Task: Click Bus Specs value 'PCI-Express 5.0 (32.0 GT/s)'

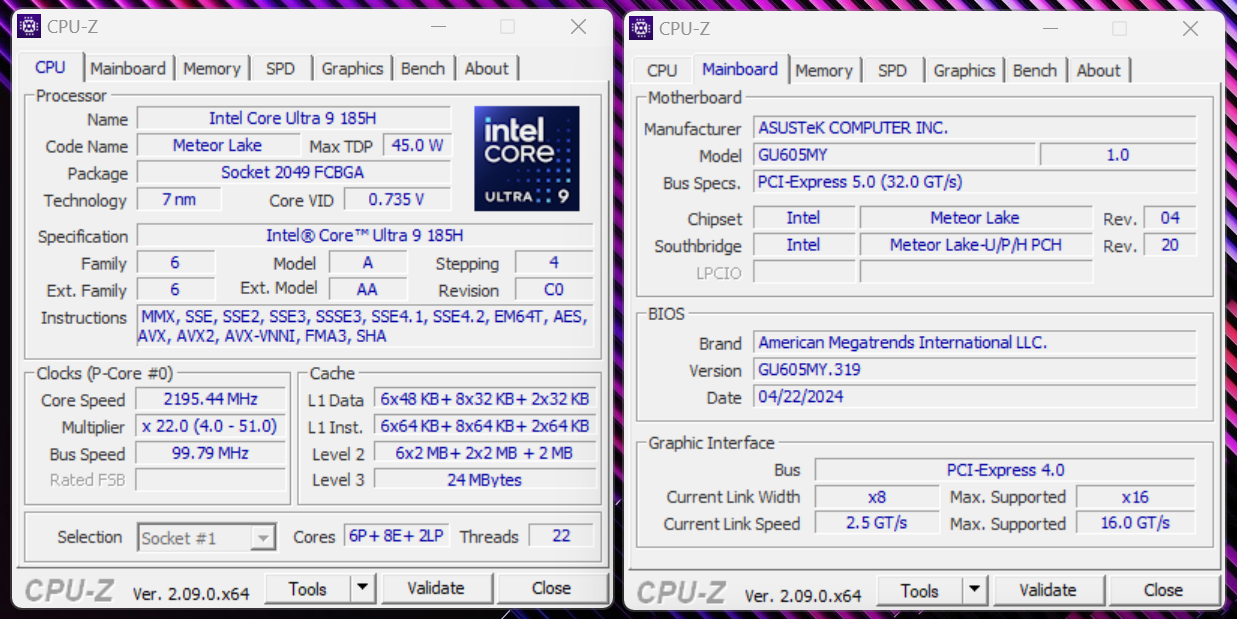Action: click(x=974, y=182)
